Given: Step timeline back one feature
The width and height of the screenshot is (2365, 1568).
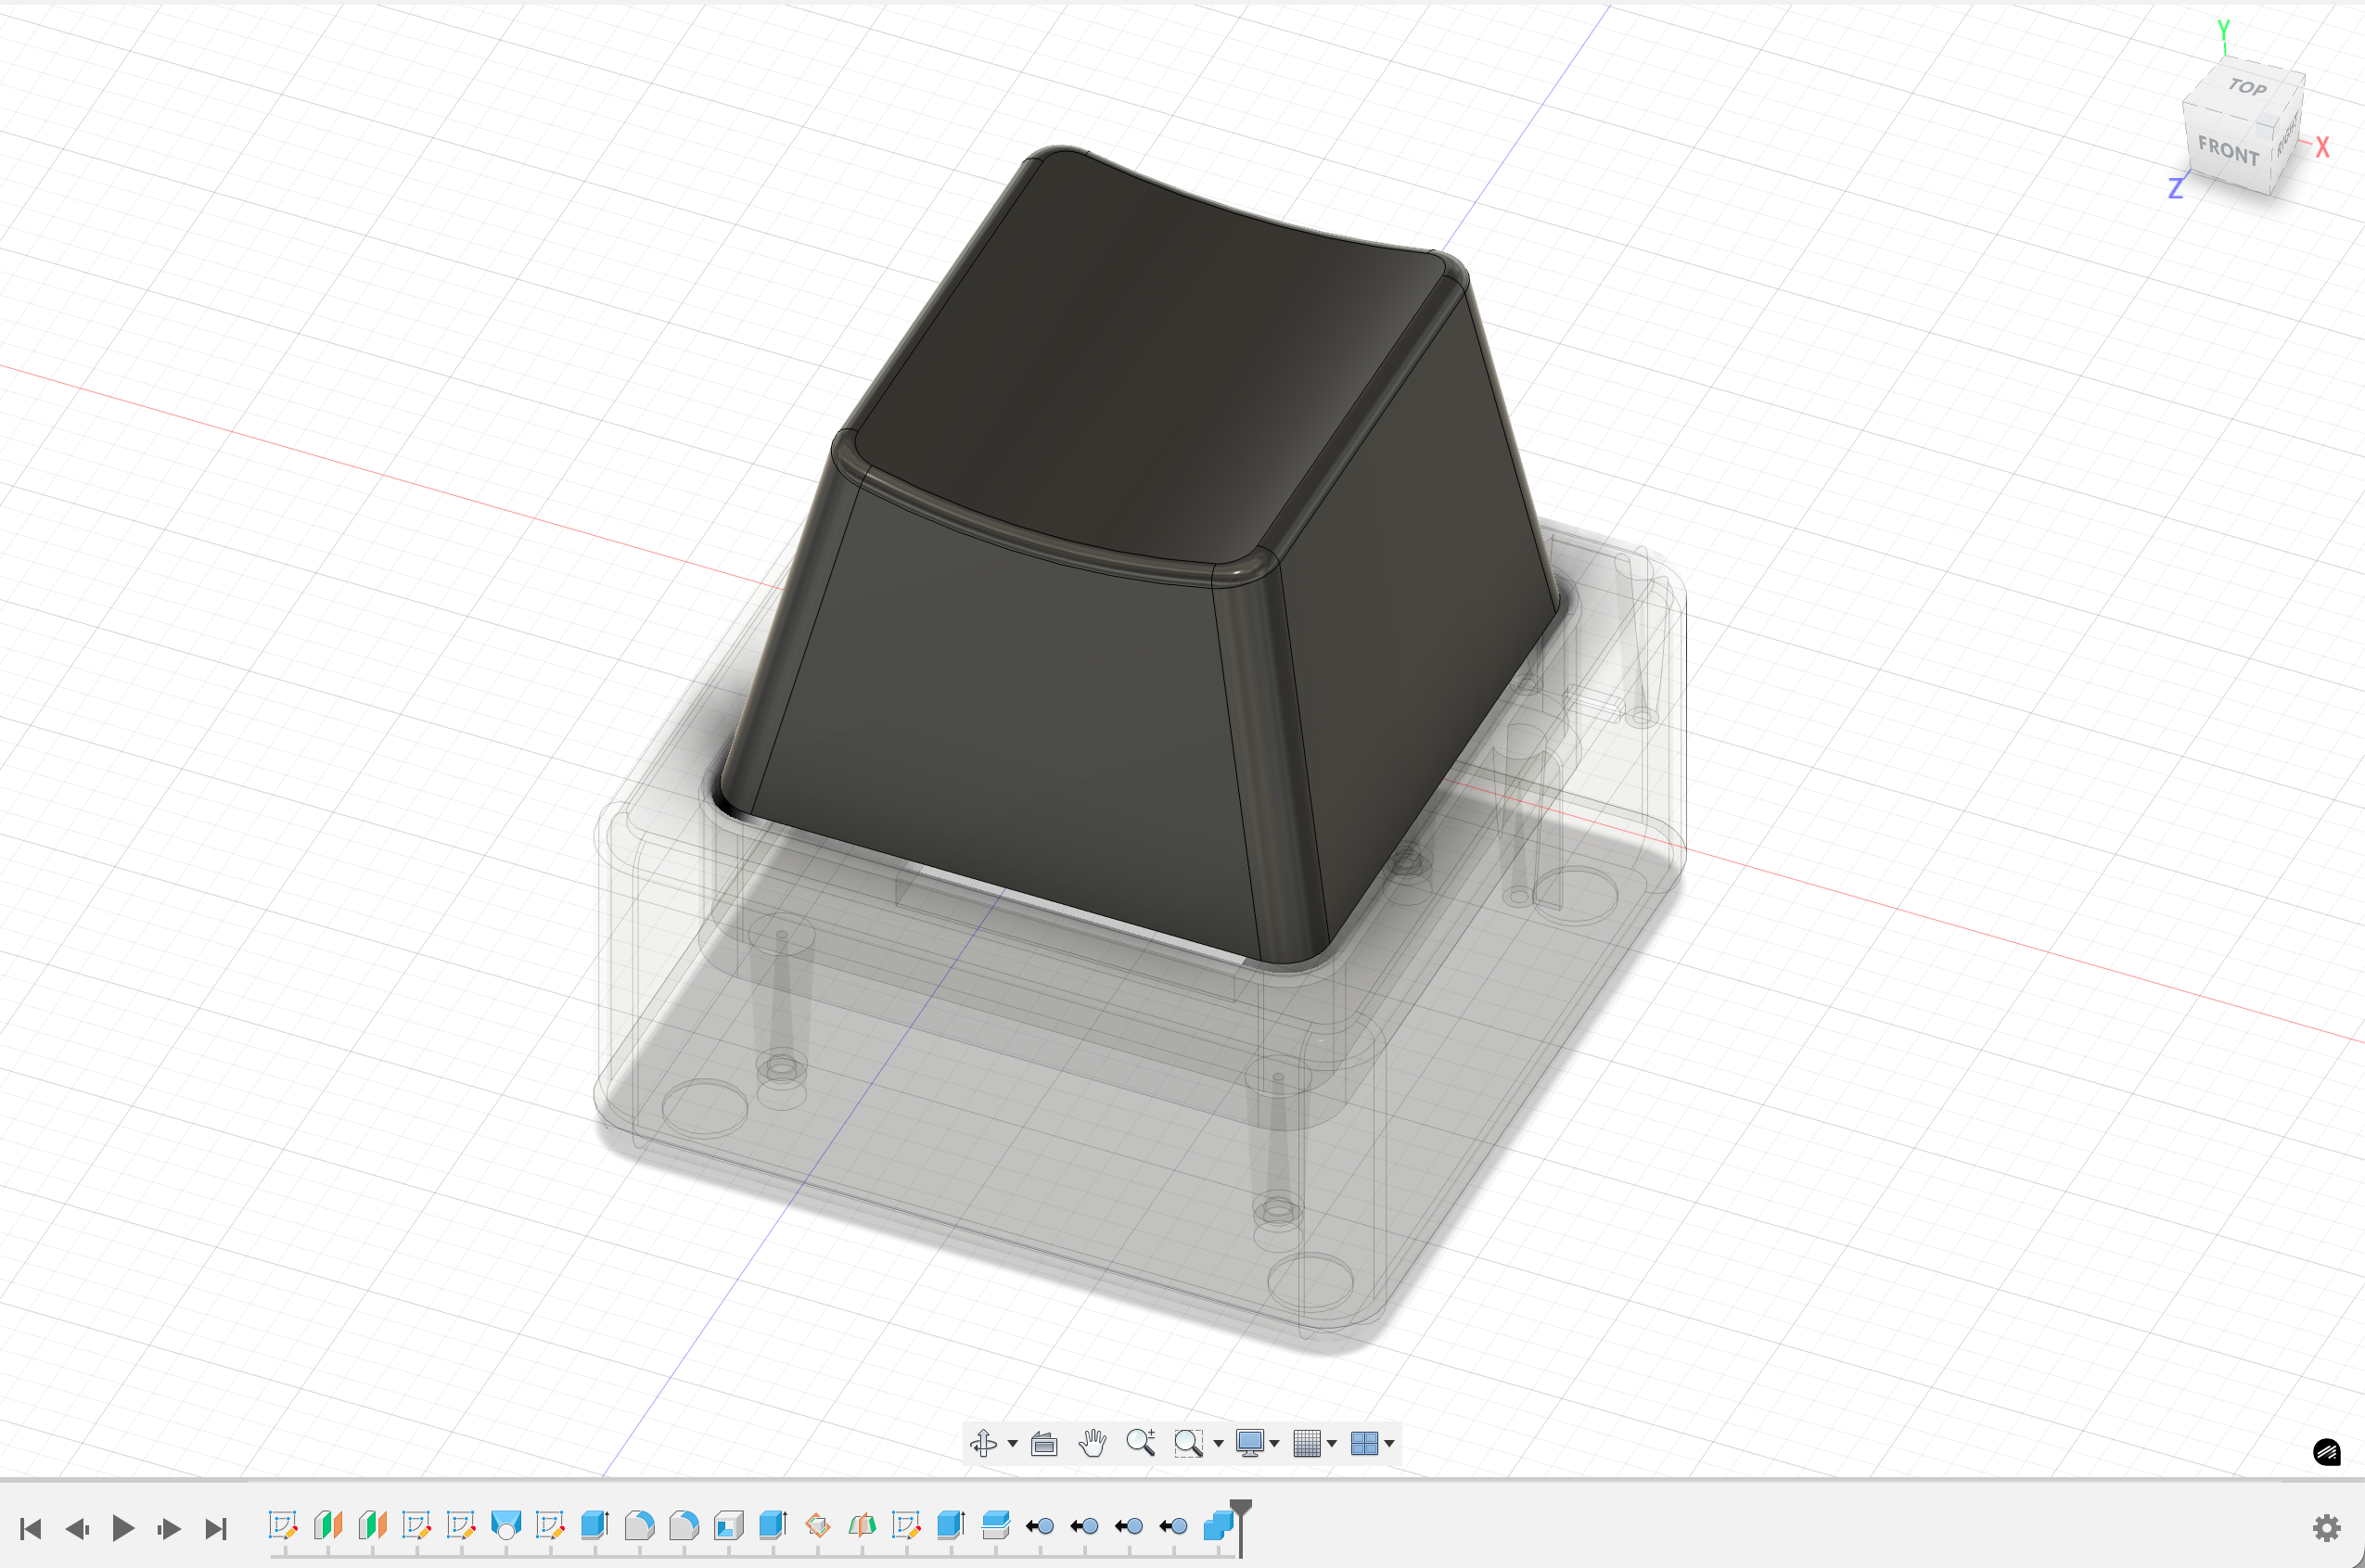Looking at the screenshot, I should tap(77, 1528).
